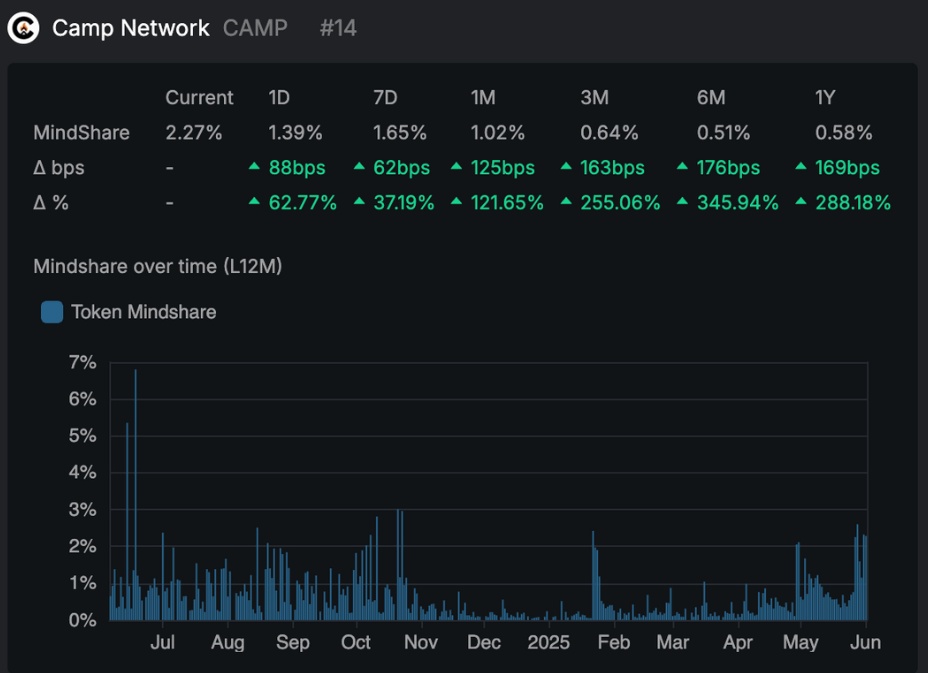Open the Camp Network title link
This screenshot has height=673, width=928.
click(130, 28)
